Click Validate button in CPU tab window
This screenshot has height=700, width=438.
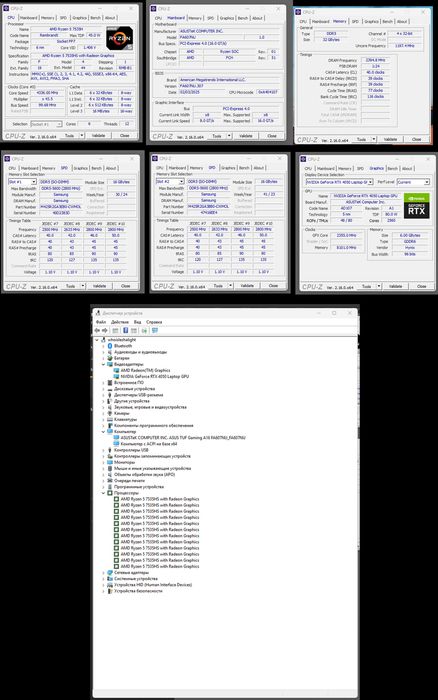click(x=99, y=135)
